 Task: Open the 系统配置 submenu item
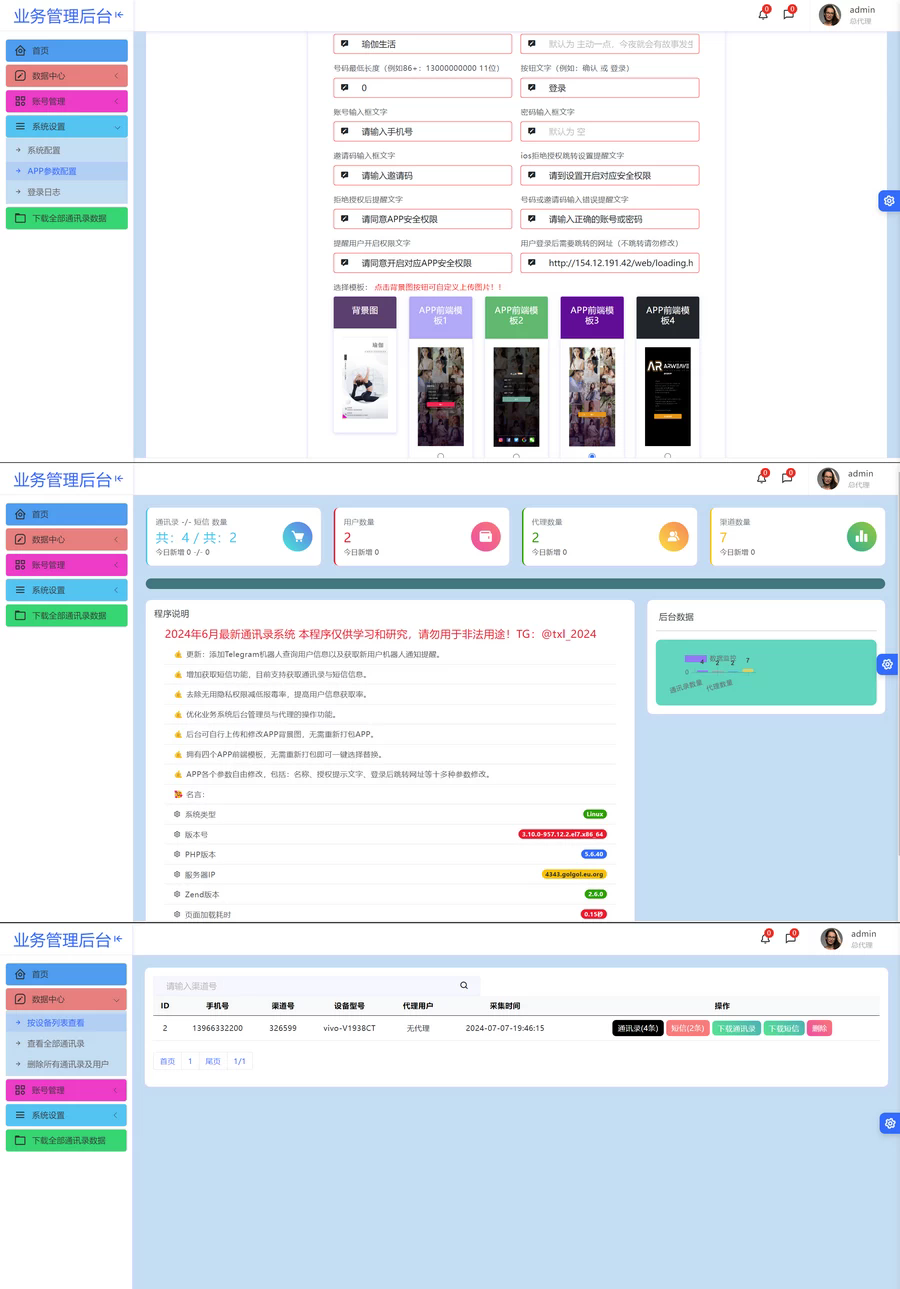[44, 150]
